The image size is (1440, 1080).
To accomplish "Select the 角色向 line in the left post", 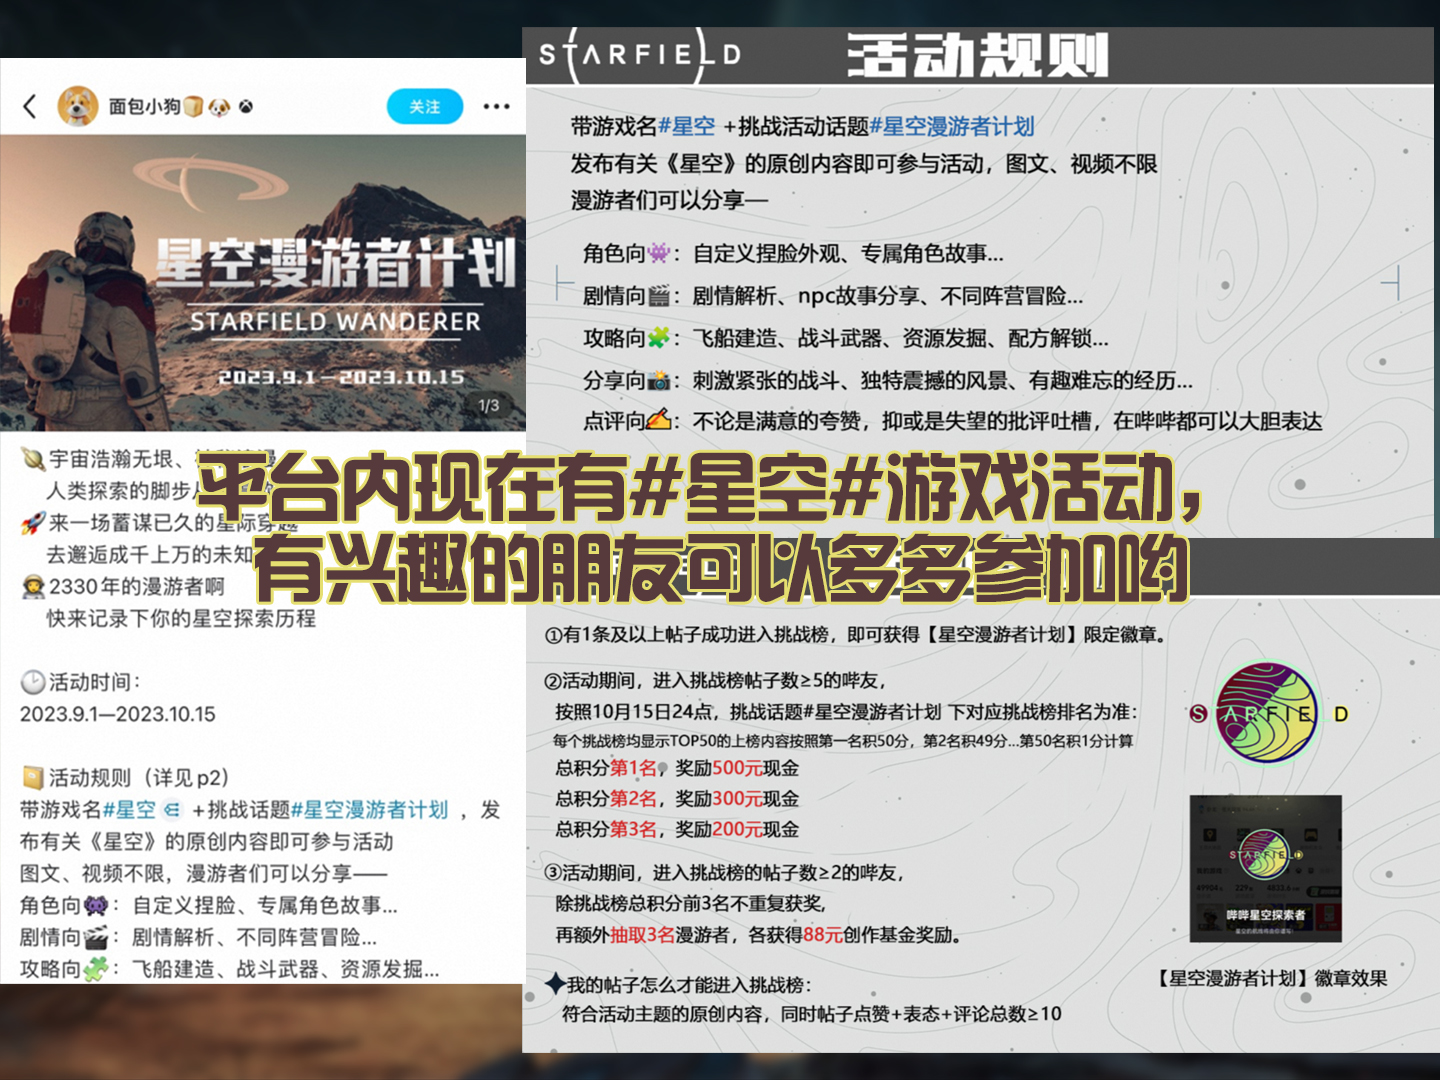I will coord(209,905).
